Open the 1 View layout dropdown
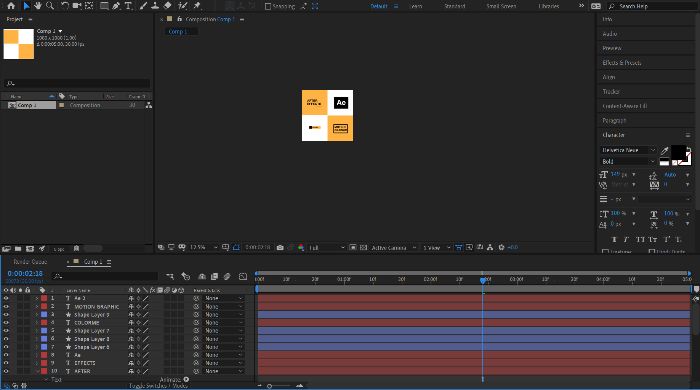700x390 pixels. [x=437, y=247]
